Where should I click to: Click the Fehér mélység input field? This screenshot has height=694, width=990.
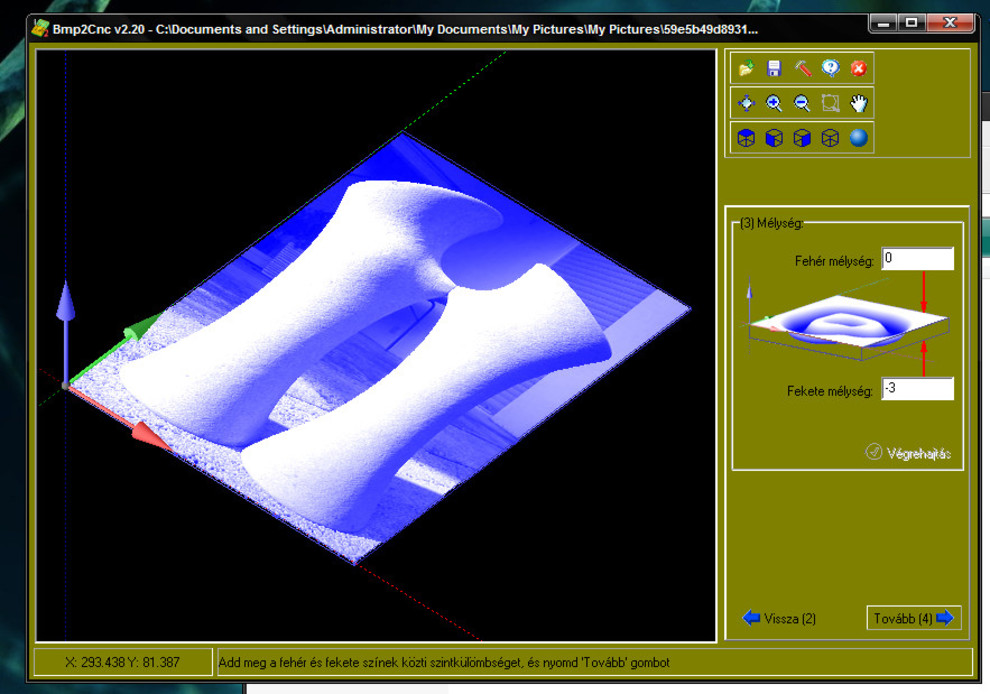tap(917, 258)
